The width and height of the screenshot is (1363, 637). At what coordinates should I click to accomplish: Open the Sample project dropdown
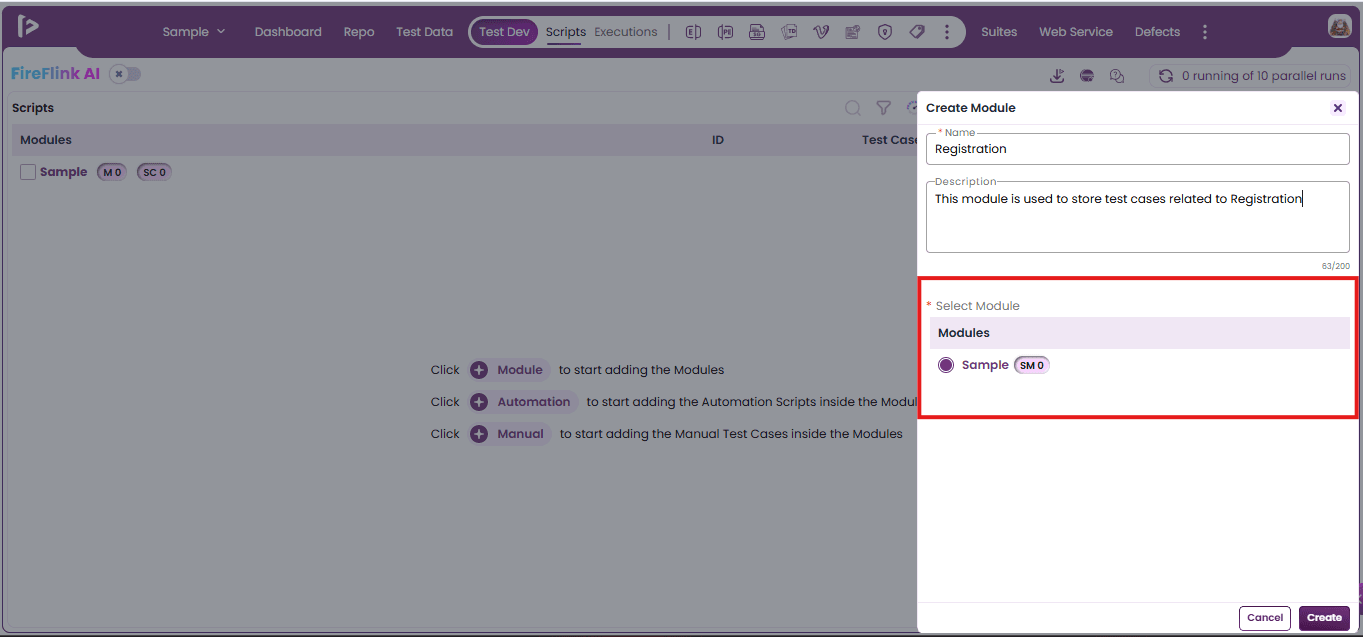tap(194, 32)
